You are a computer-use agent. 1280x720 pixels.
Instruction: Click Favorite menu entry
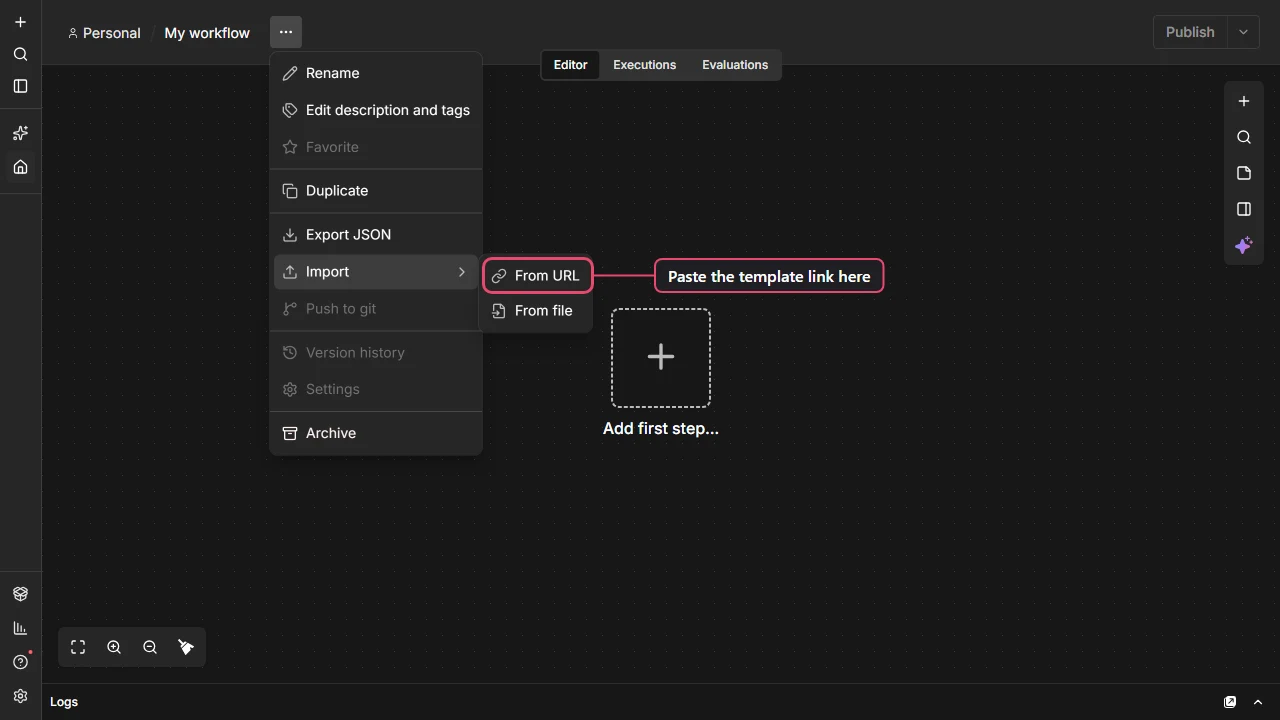pyautogui.click(x=376, y=147)
